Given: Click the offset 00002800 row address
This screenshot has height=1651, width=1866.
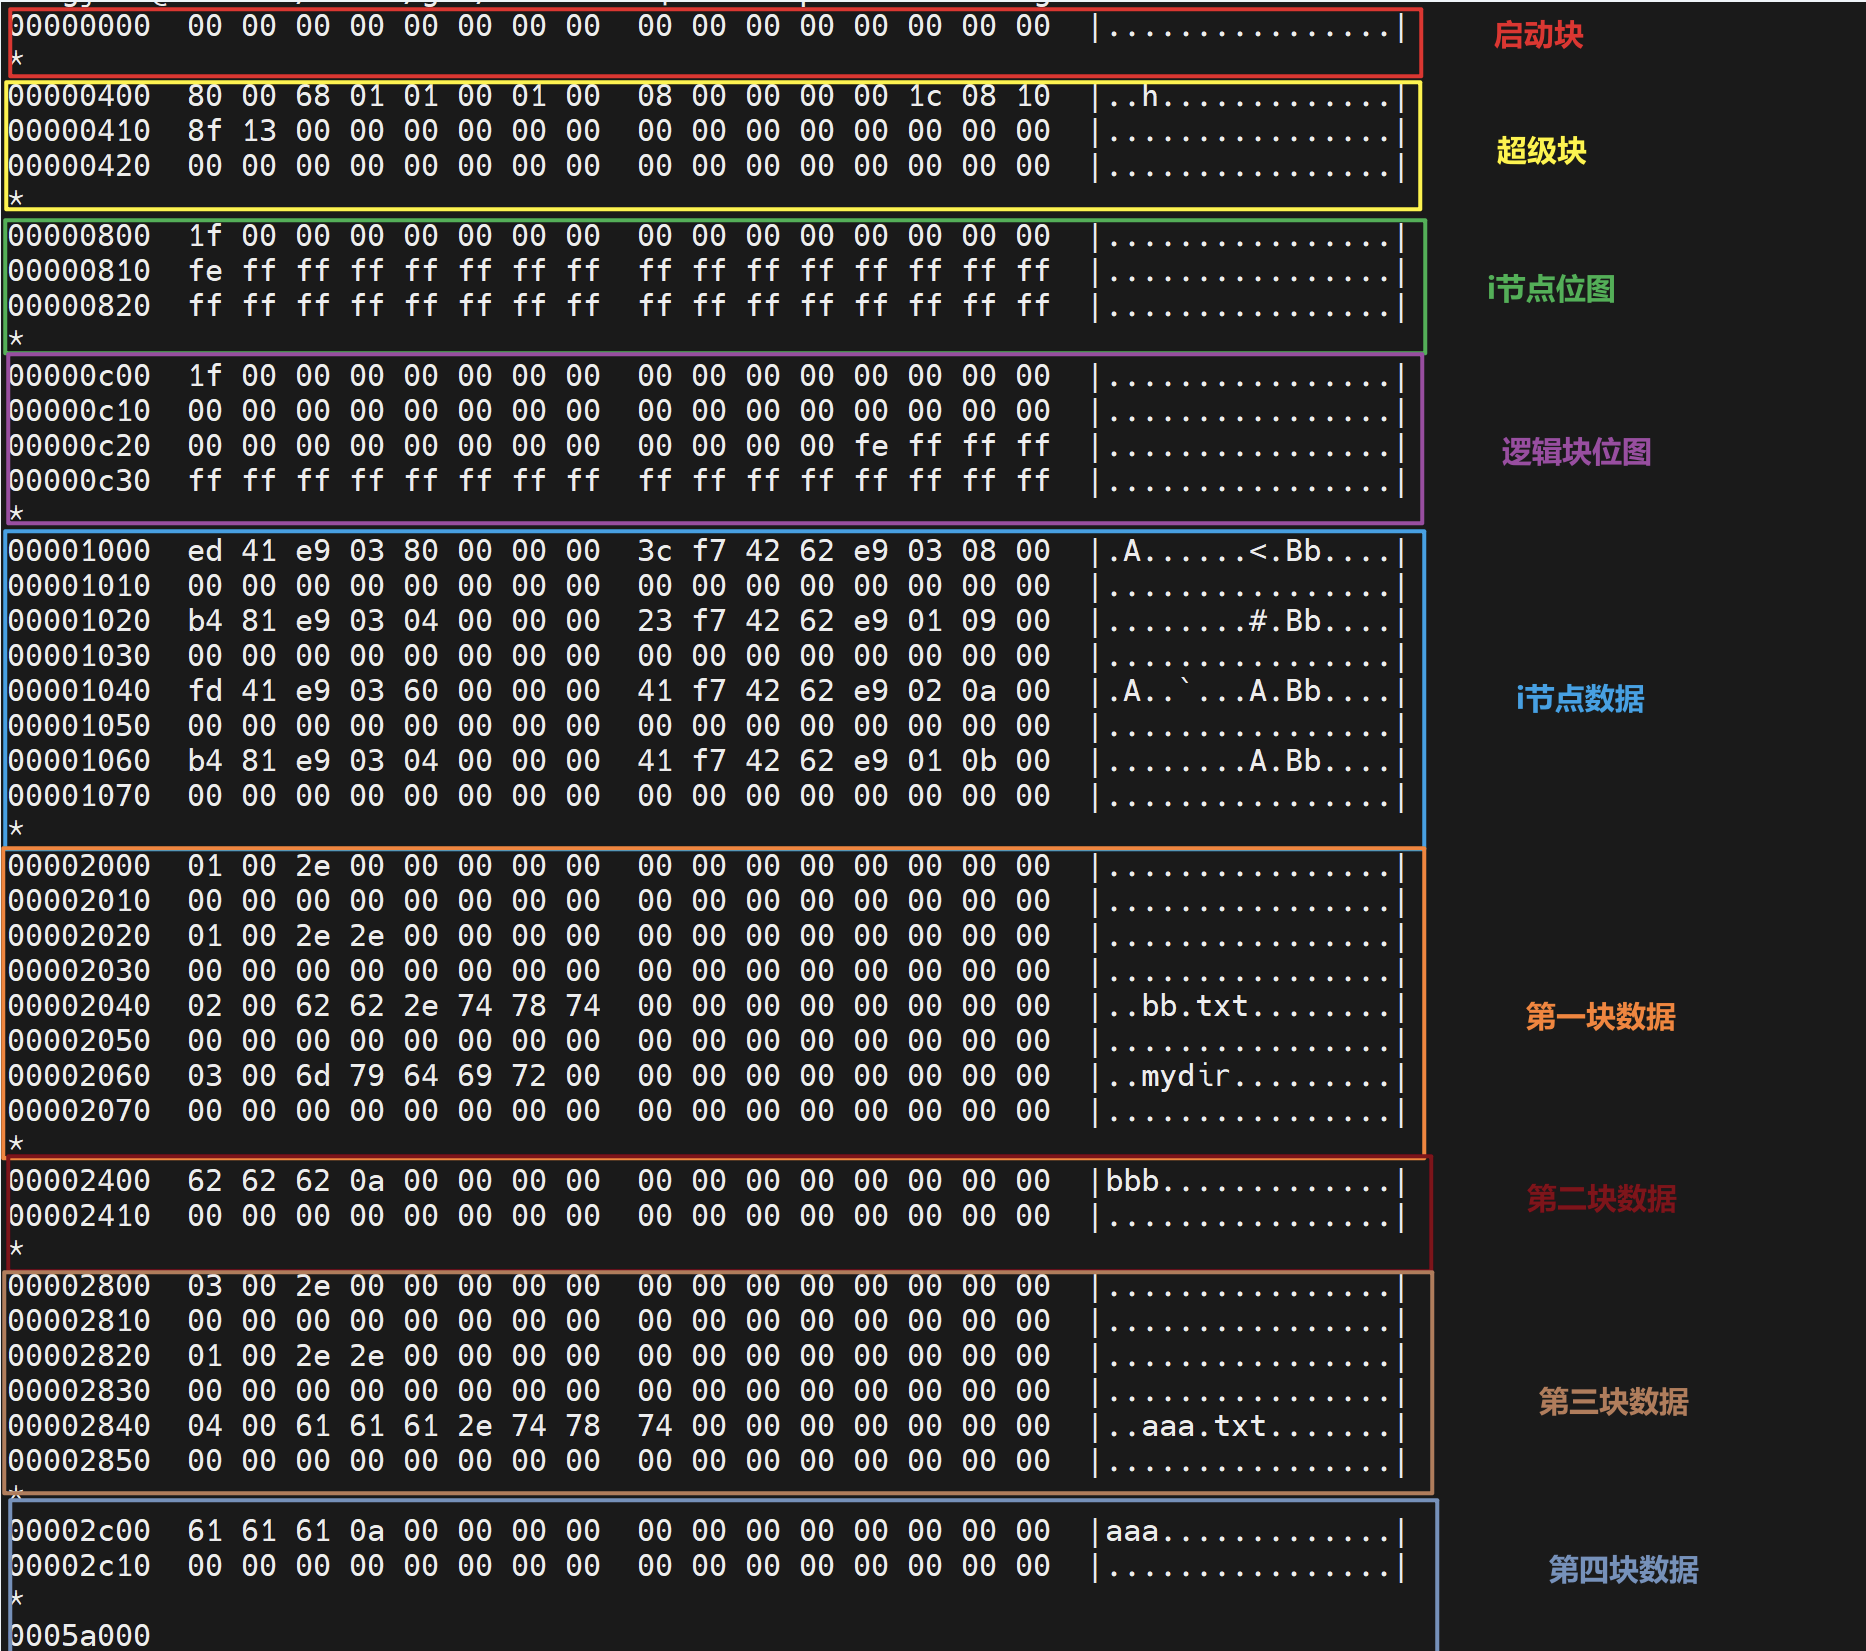Looking at the screenshot, I should pos(79,1286).
